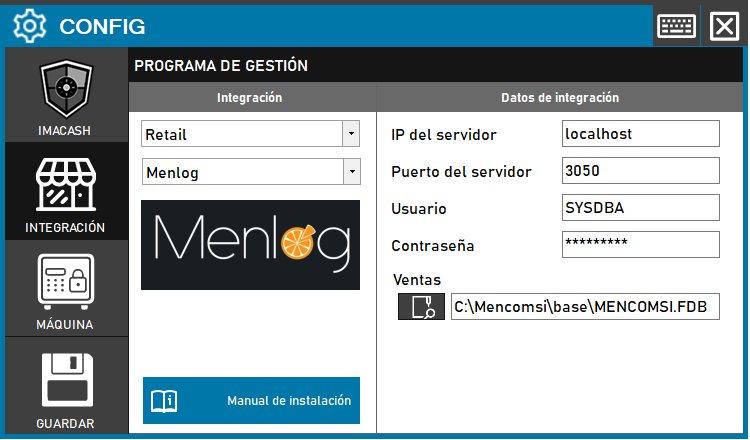Click the Integración column header

[x=250, y=98]
